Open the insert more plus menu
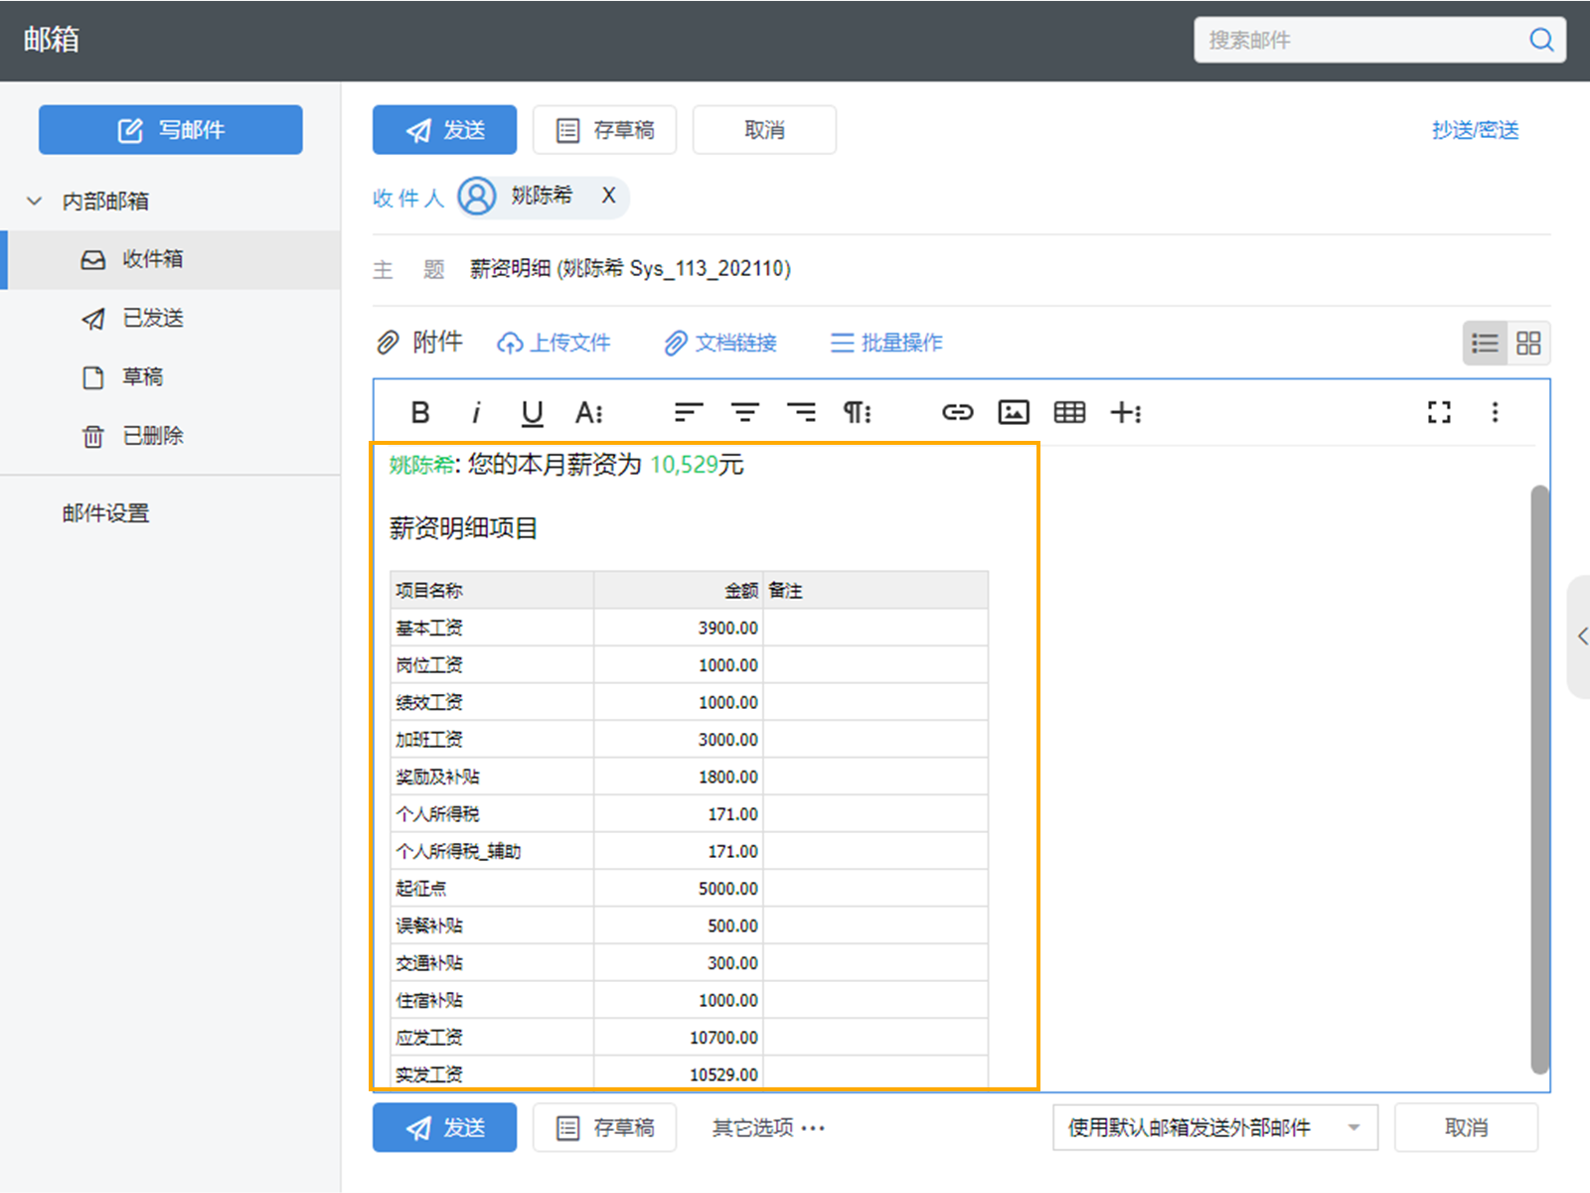The height and width of the screenshot is (1193, 1590). [x=1126, y=412]
